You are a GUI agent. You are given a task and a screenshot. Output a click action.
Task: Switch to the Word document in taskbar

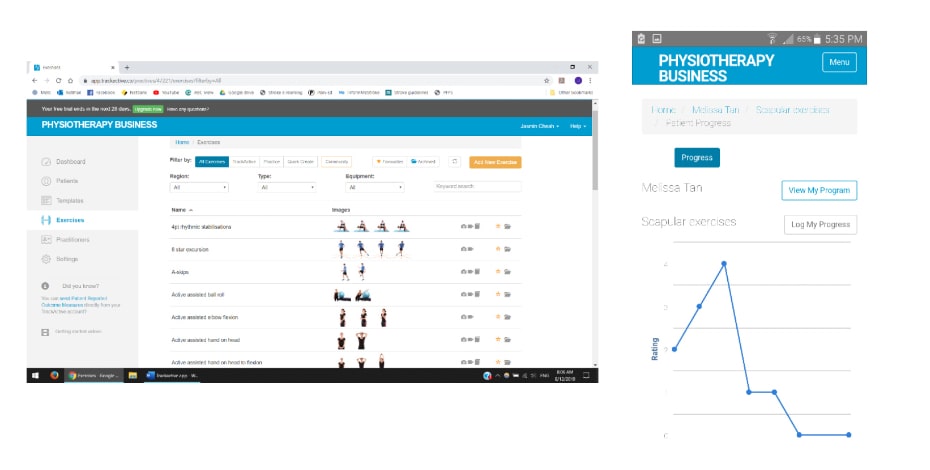(x=172, y=375)
